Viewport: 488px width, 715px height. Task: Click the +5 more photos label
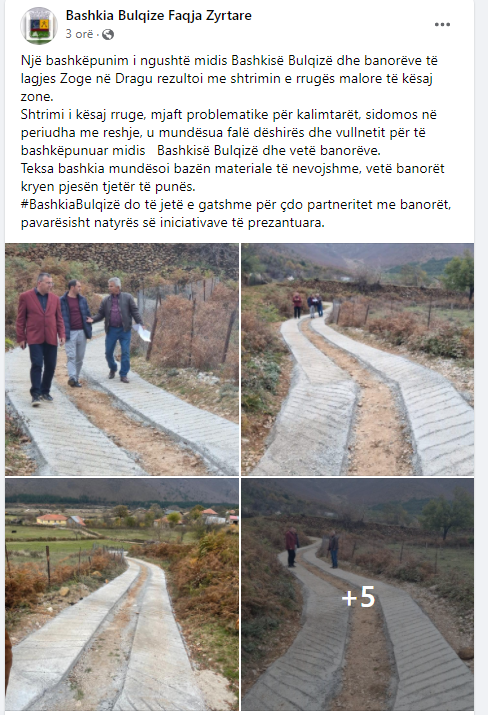point(358,597)
